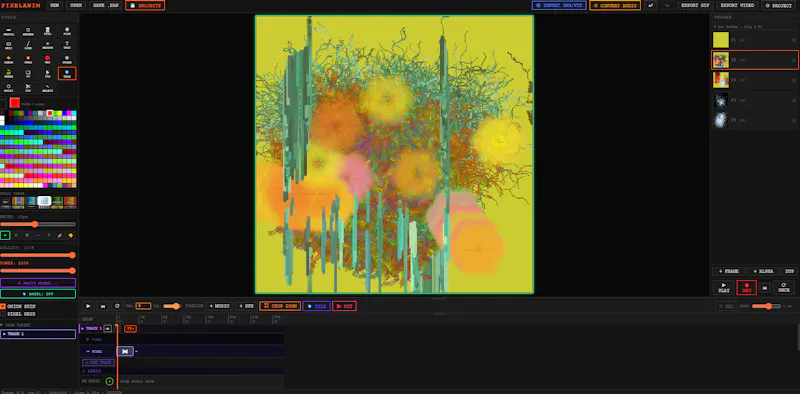
Task: Click the New menu button
Action: click(x=55, y=6)
